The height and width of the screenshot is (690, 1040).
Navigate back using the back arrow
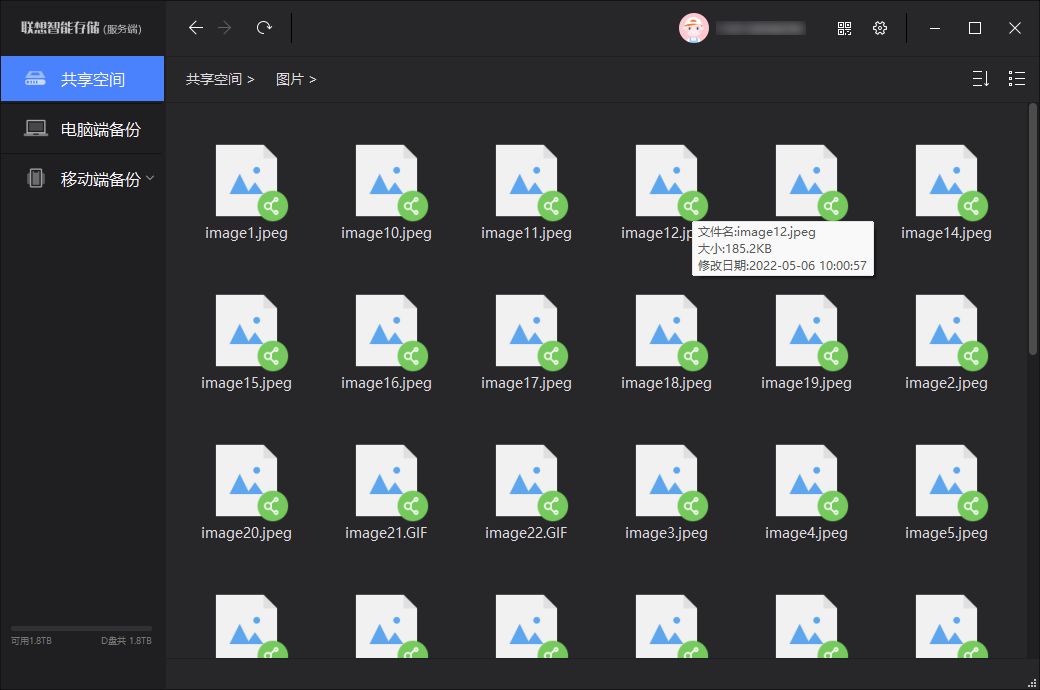(196, 28)
